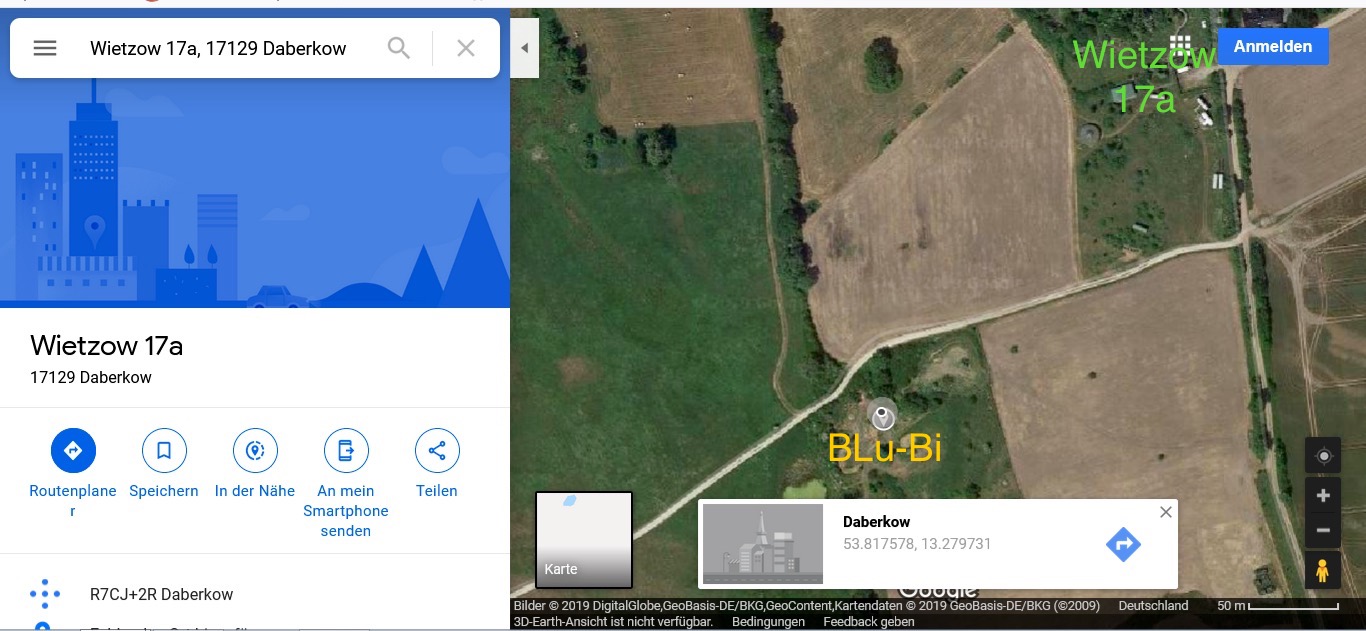This screenshot has width=1366, height=631.
Task: Sign in with Anmelden button
Action: (x=1273, y=47)
